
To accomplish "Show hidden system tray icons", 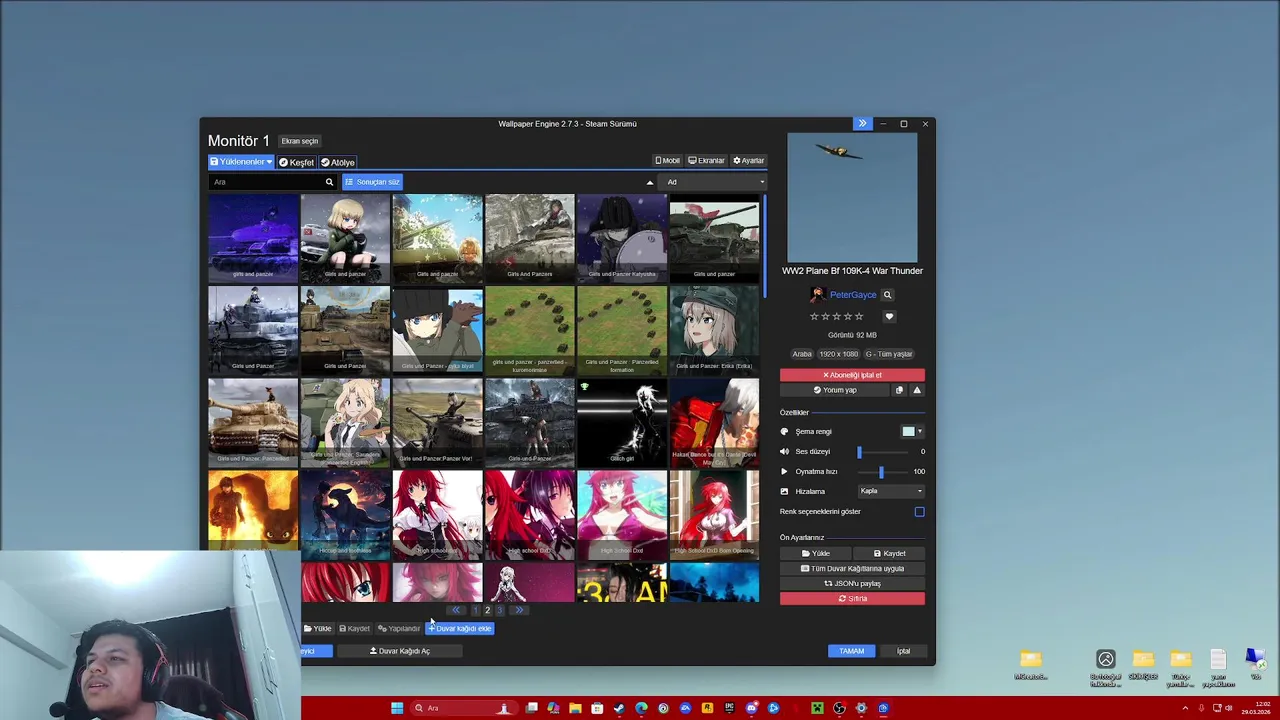I will point(1186,708).
